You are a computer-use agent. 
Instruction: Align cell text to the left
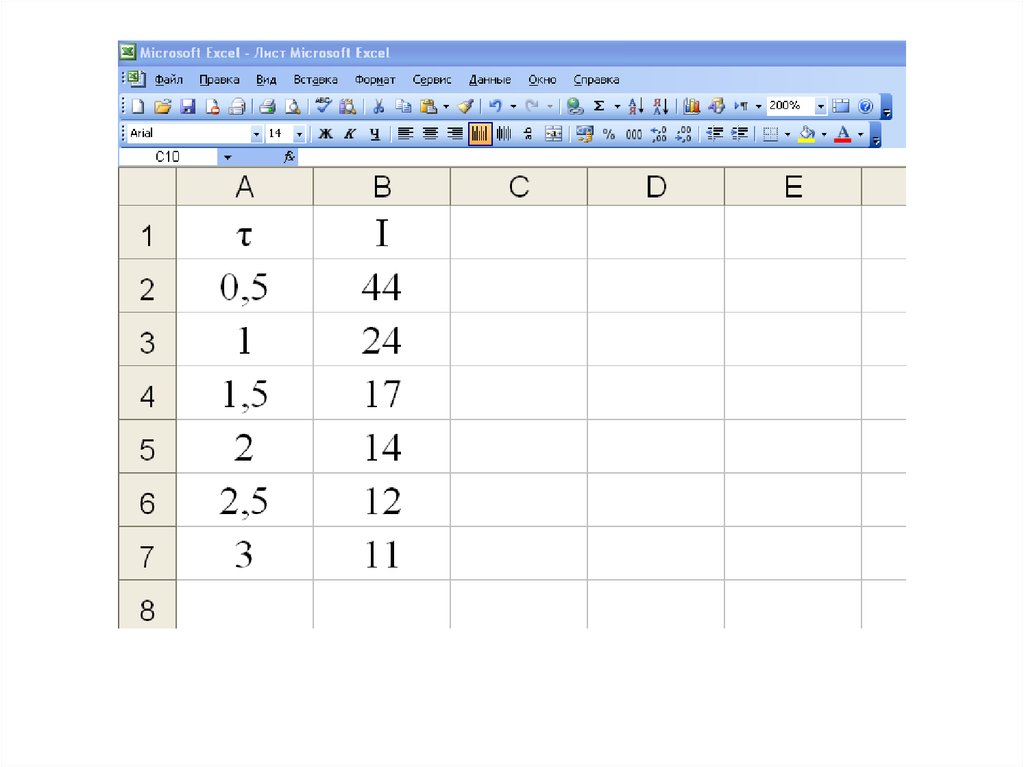tap(406, 134)
